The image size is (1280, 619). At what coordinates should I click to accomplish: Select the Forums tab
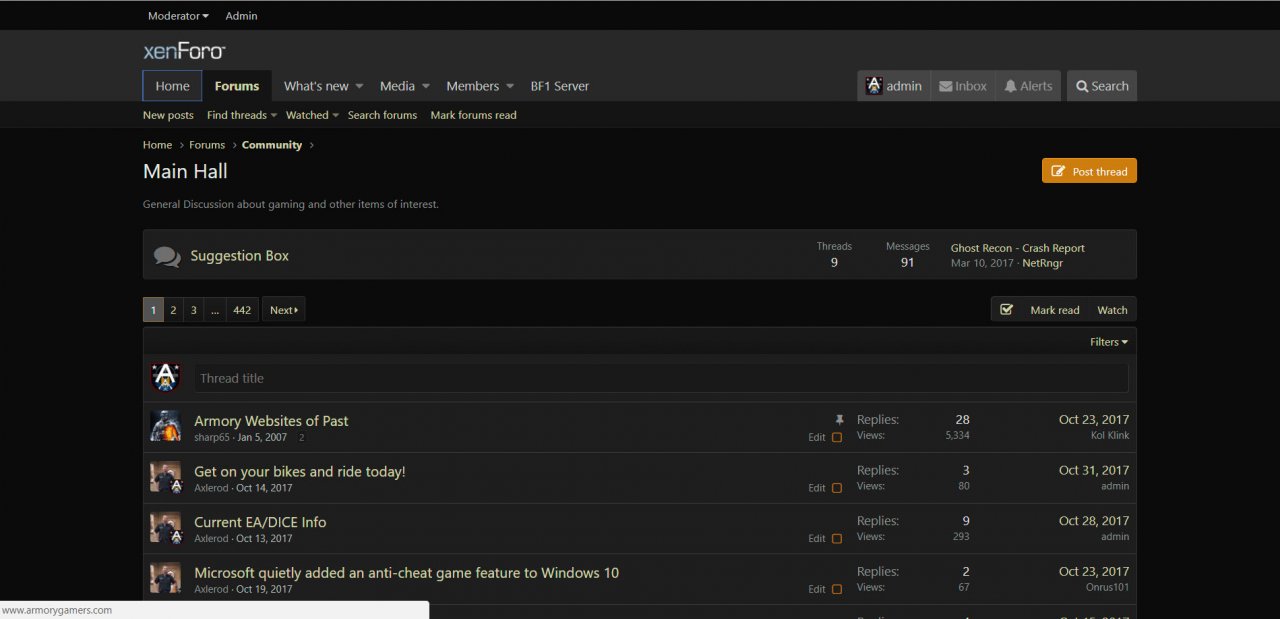(237, 86)
